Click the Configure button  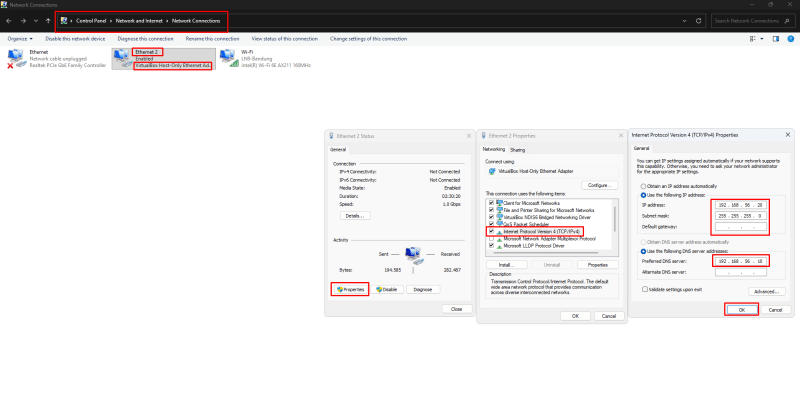[x=599, y=185]
